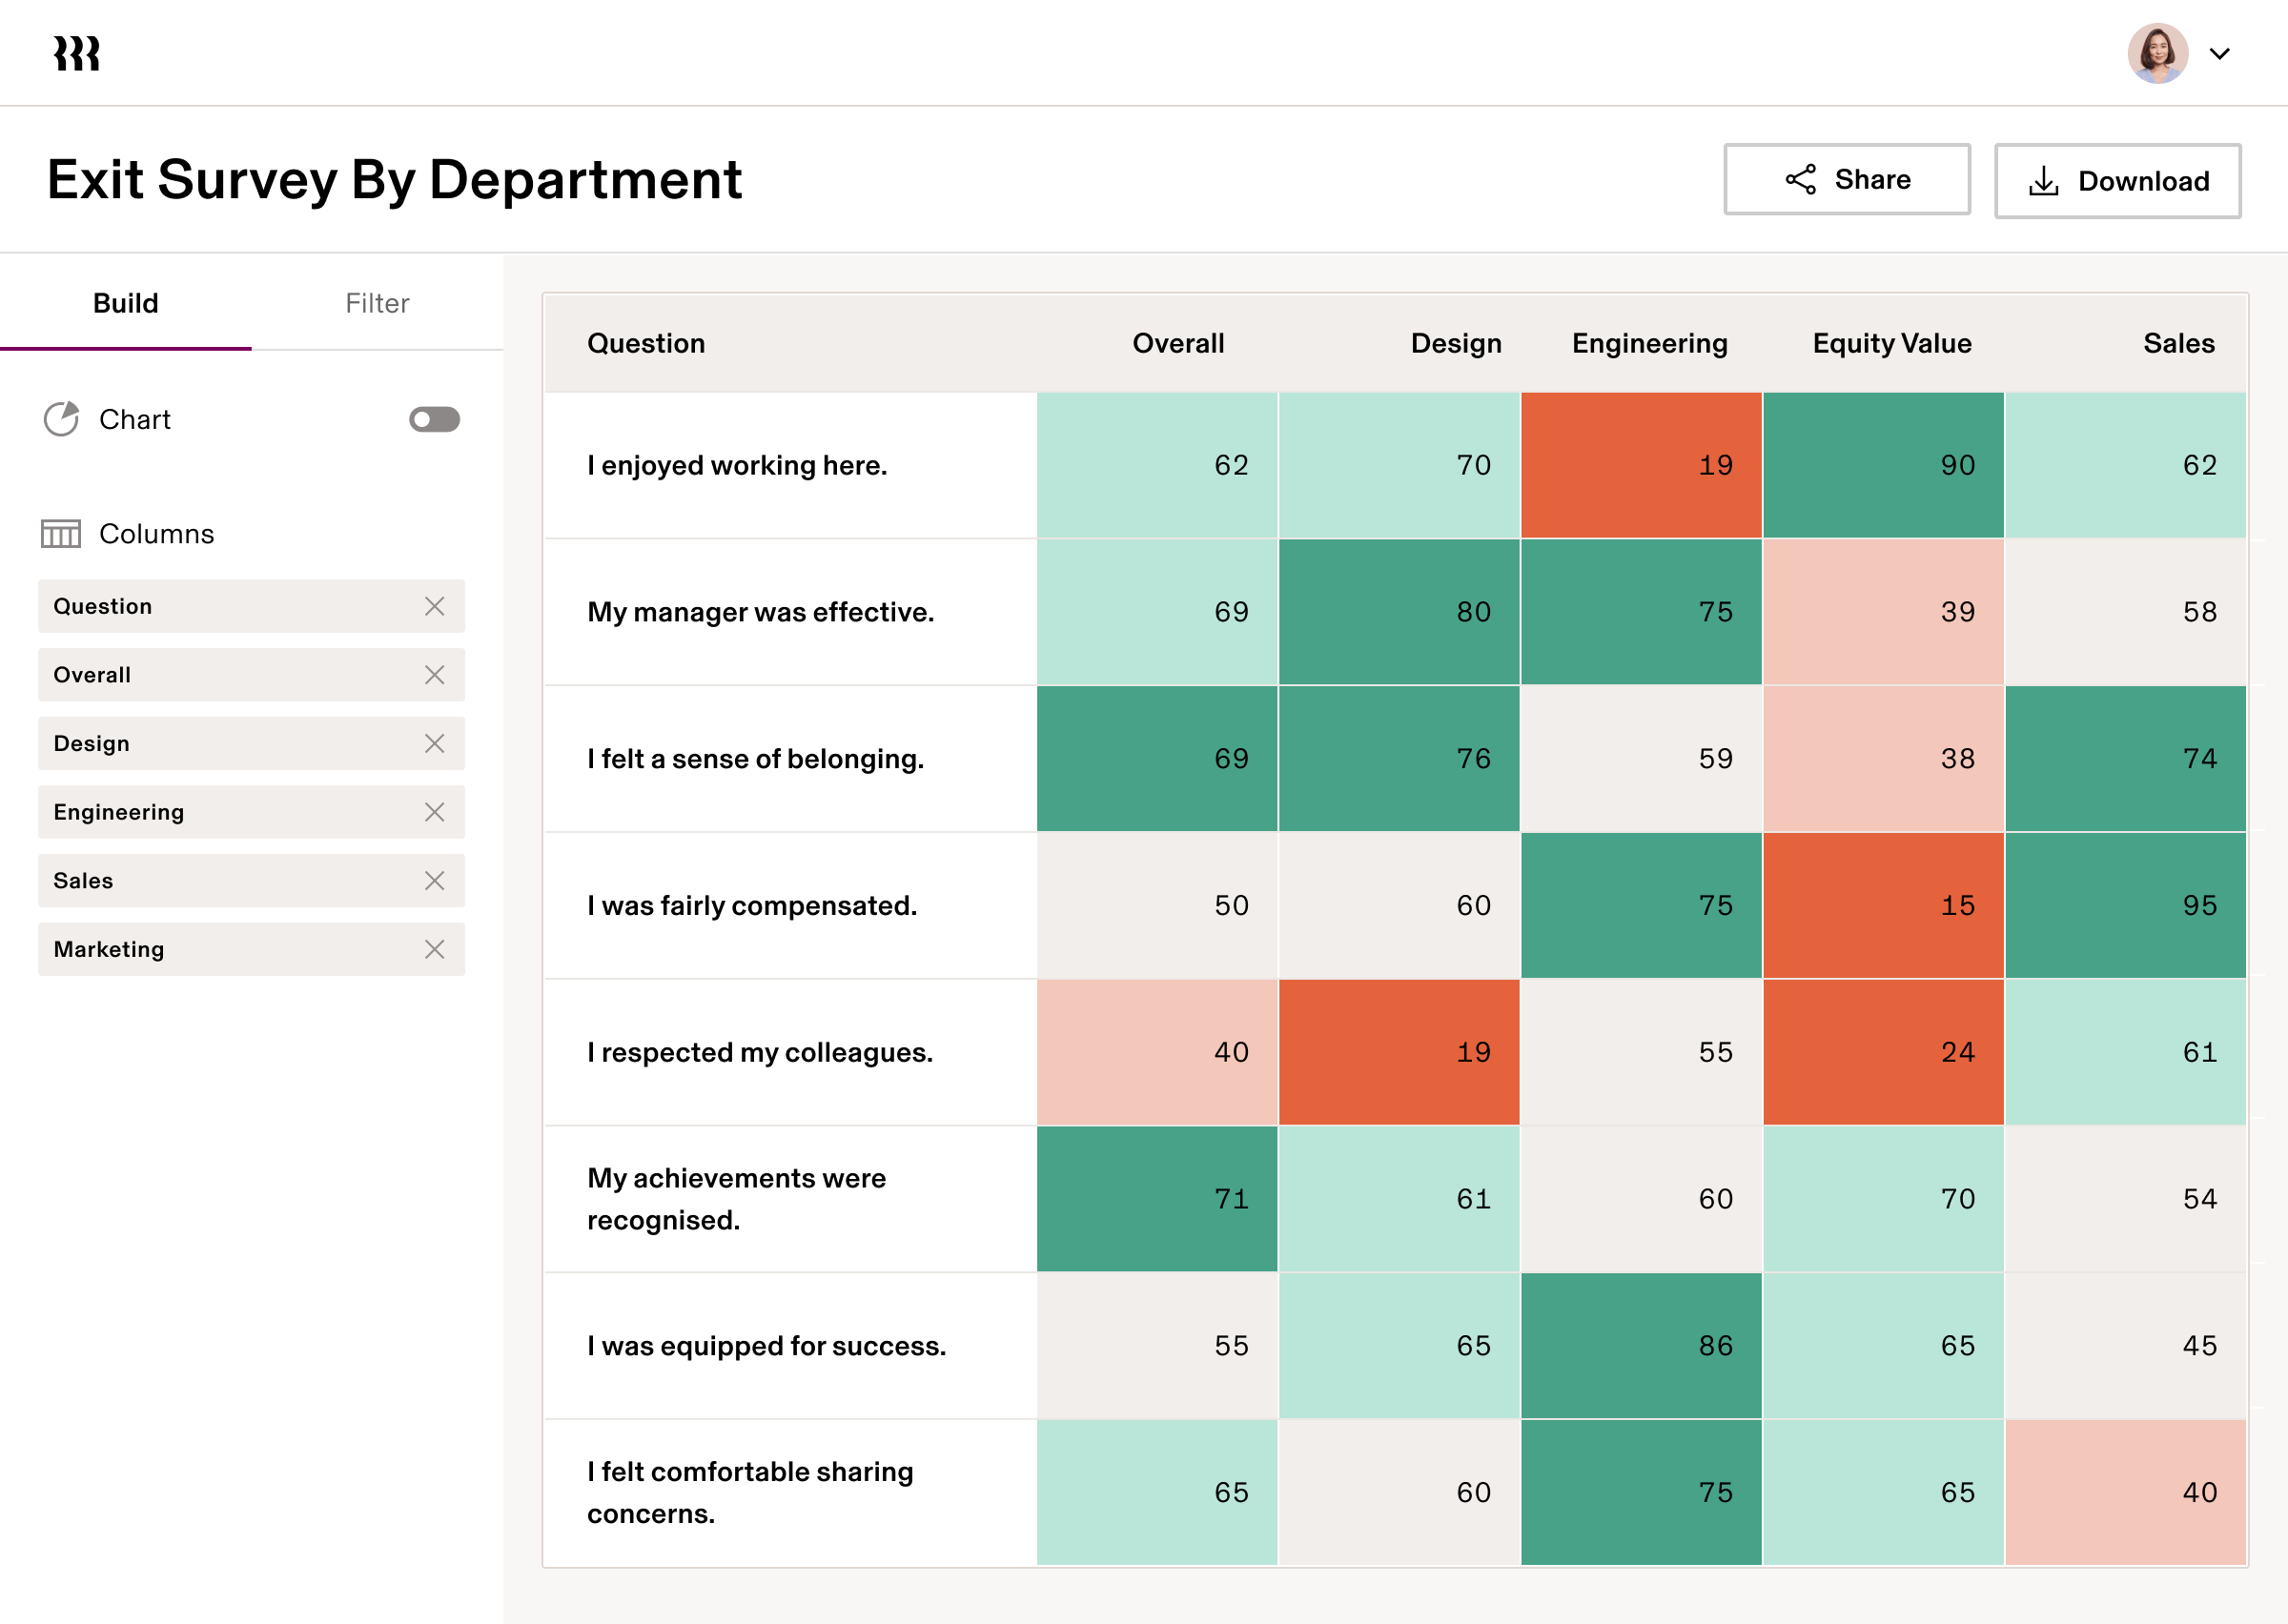Click the share icon inside the Share button

click(1802, 180)
